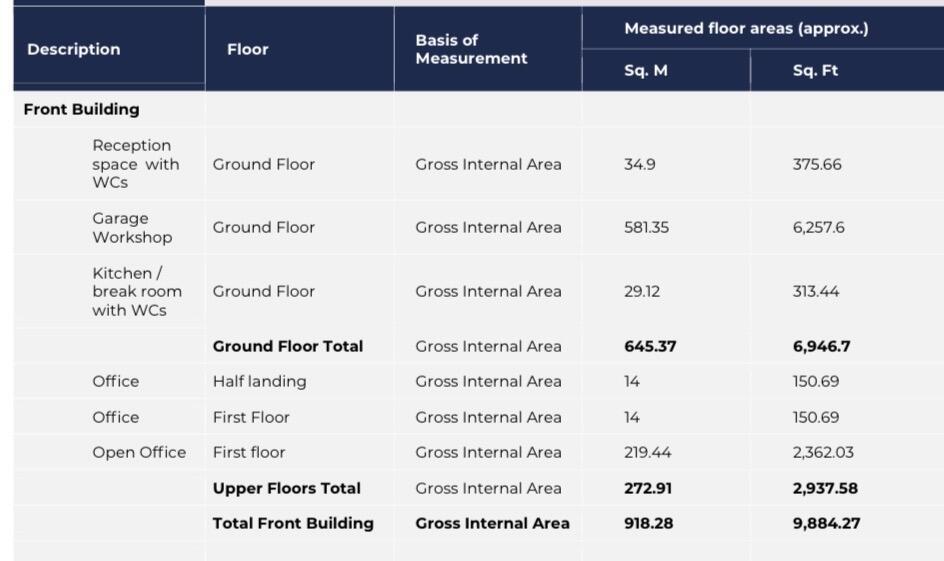Screen dimensions: 944x561
Task: Click the Half landing floor cell
Action: [x=259, y=382]
